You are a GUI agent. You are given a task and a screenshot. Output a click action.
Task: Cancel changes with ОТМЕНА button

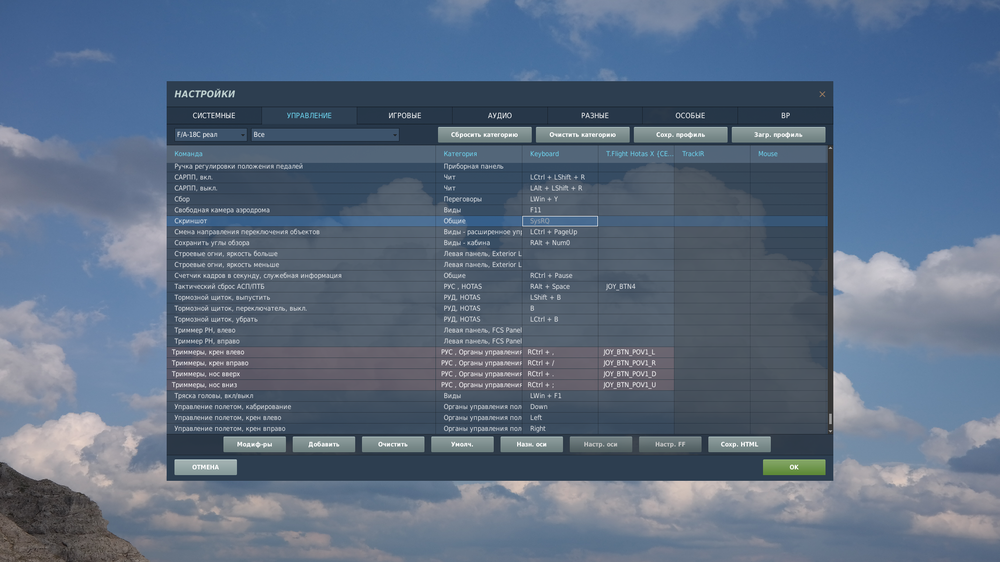(x=205, y=467)
